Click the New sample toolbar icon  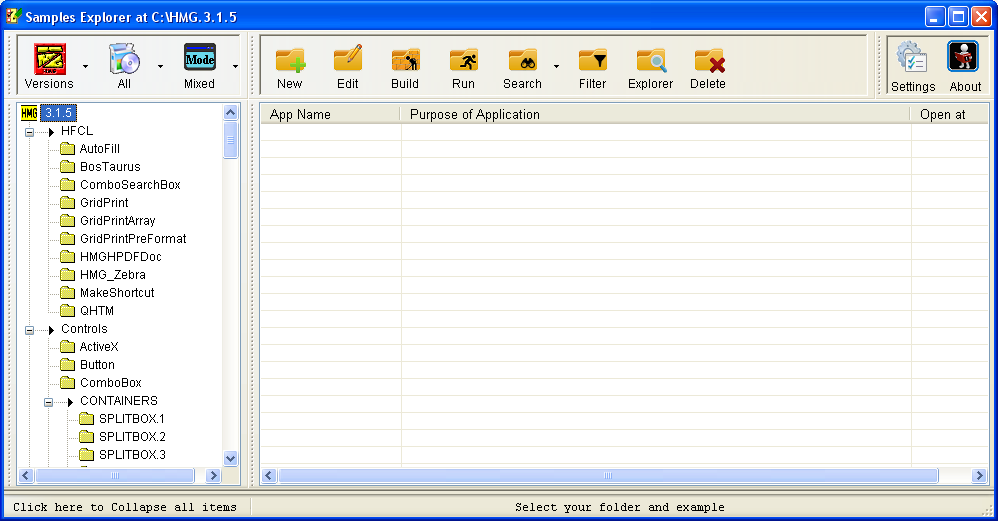pyautogui.click(x=290, y=61)
